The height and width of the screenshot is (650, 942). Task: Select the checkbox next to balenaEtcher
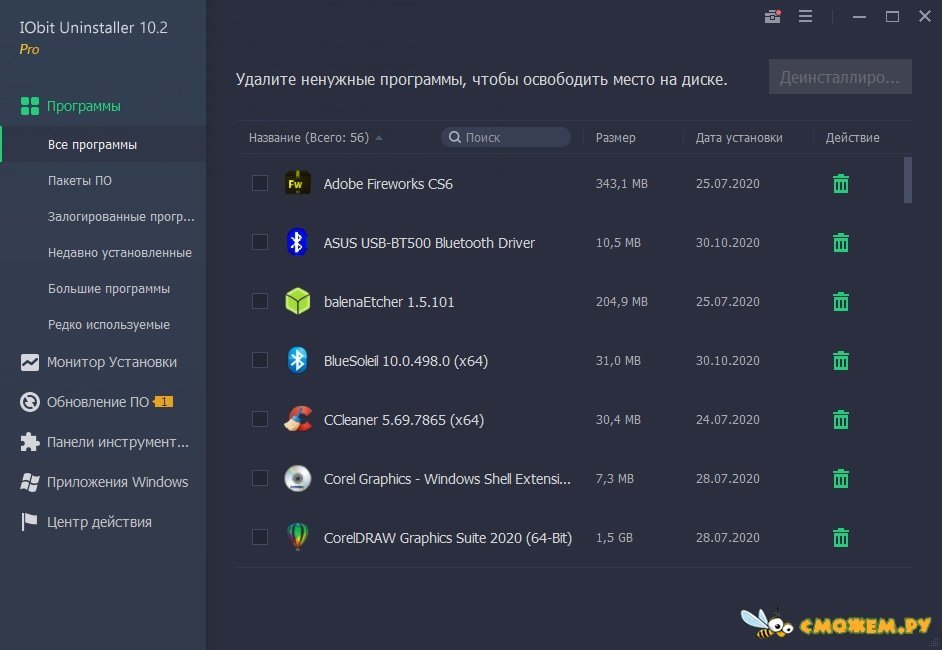pyautogui.click(x=260, y=302)
